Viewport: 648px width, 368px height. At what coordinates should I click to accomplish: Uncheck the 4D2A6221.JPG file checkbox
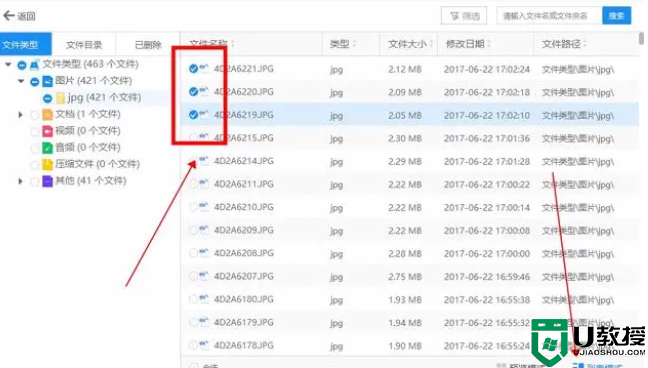[x=193, y=69]
